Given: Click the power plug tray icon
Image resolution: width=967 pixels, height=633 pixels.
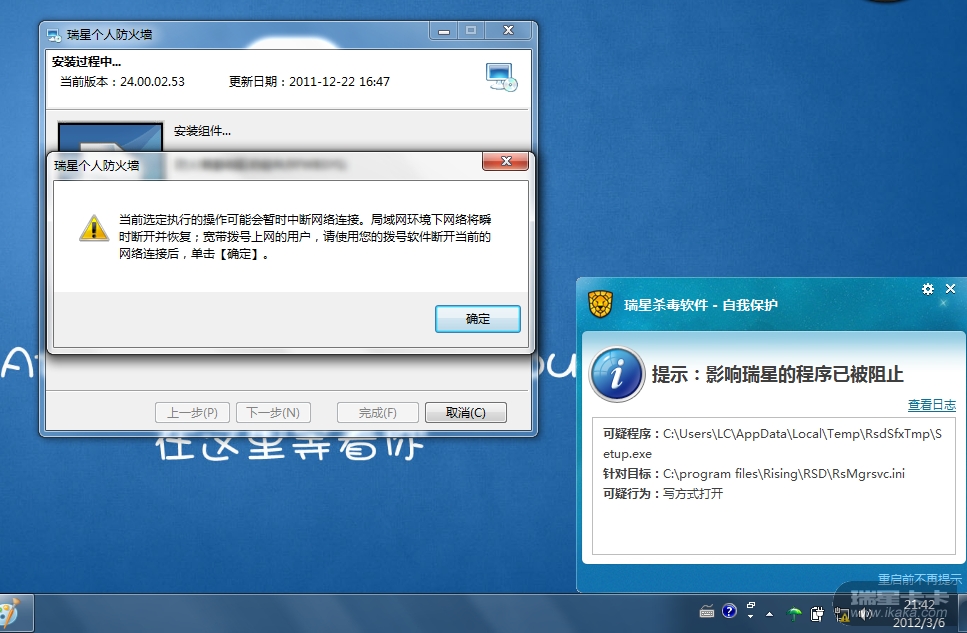Looking at the screenshot, I should (817, 613).
